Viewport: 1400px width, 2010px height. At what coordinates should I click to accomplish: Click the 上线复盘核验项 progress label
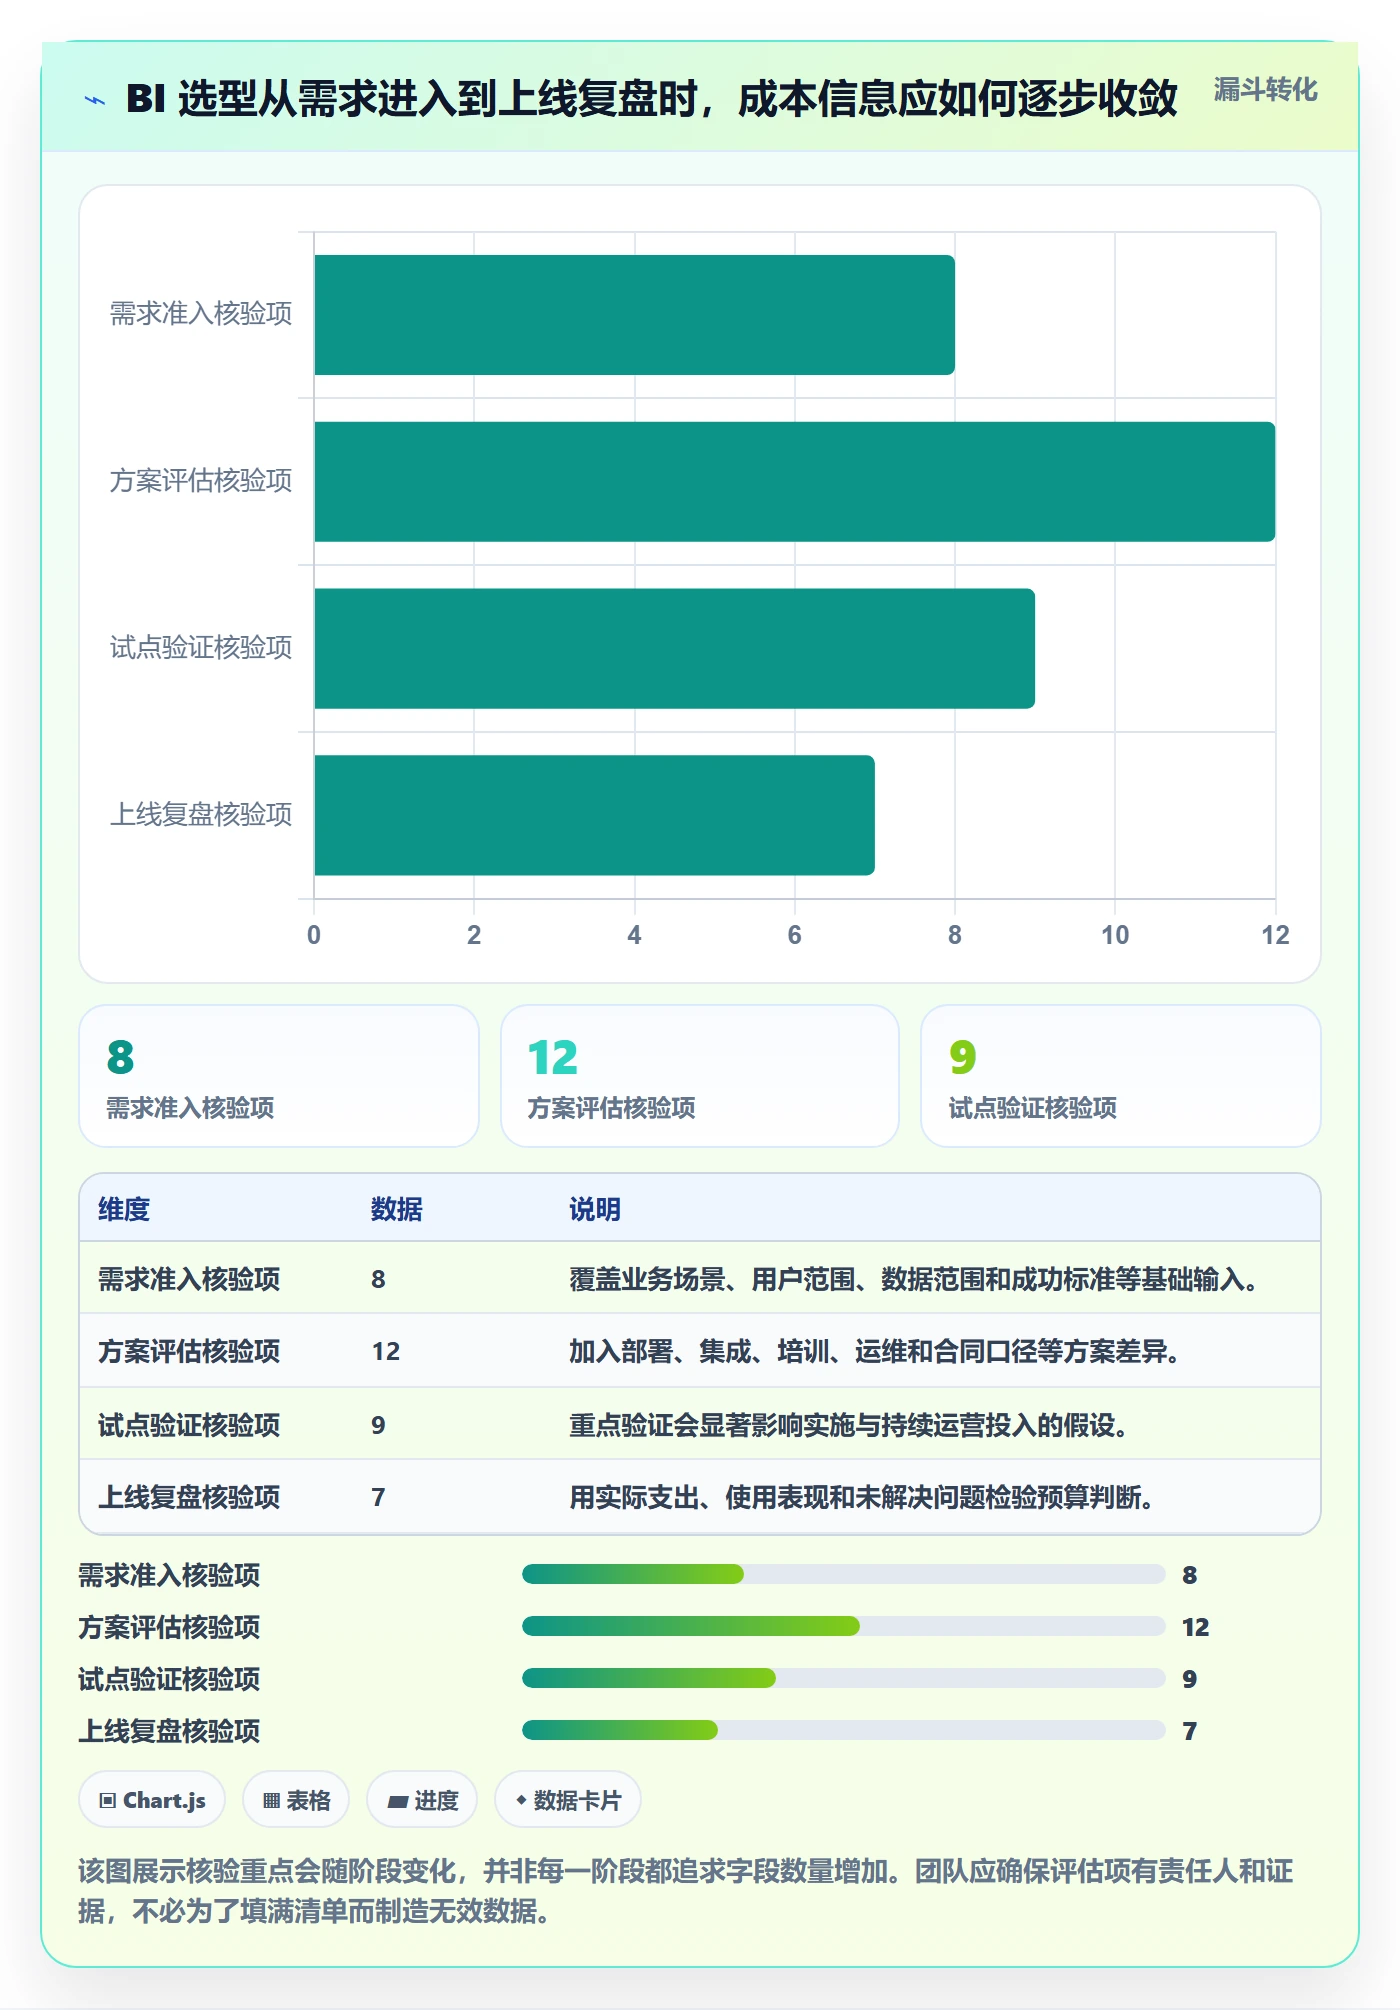tap(169, 1731)
